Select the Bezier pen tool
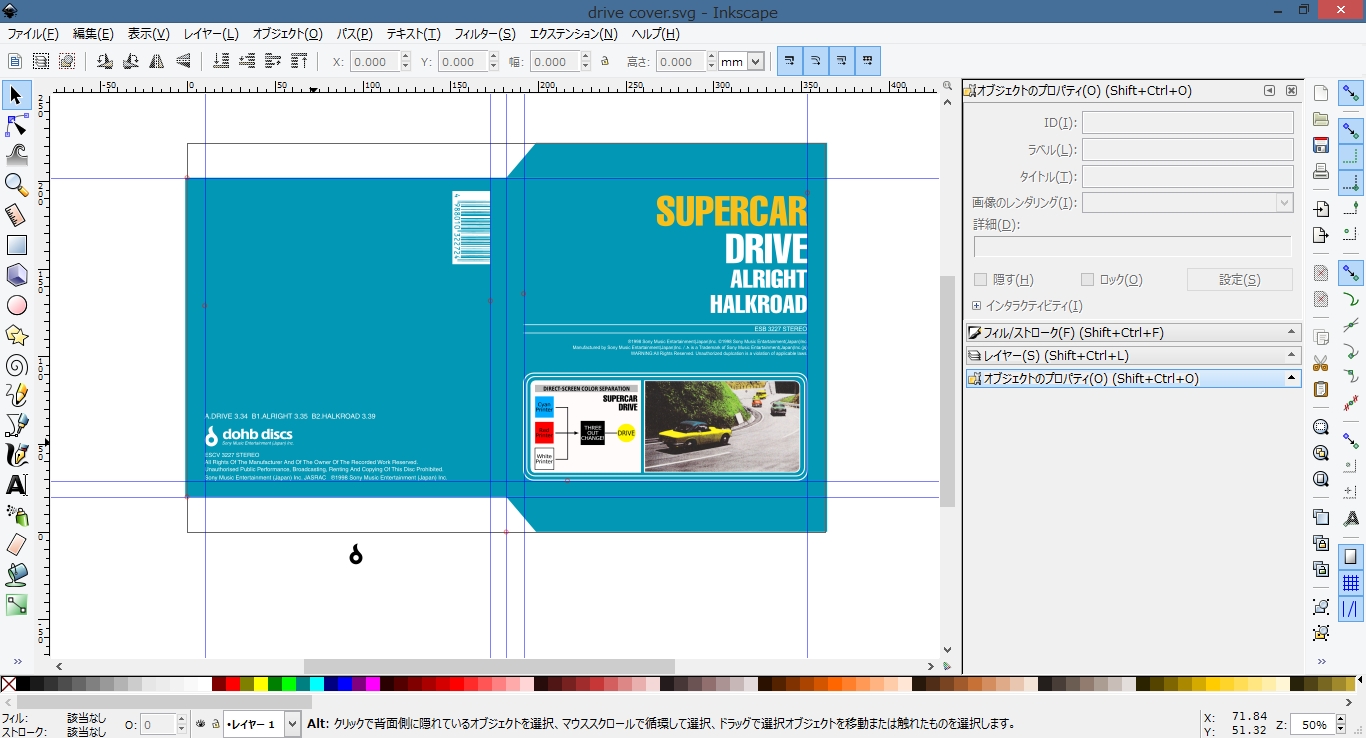 point(16,425)
